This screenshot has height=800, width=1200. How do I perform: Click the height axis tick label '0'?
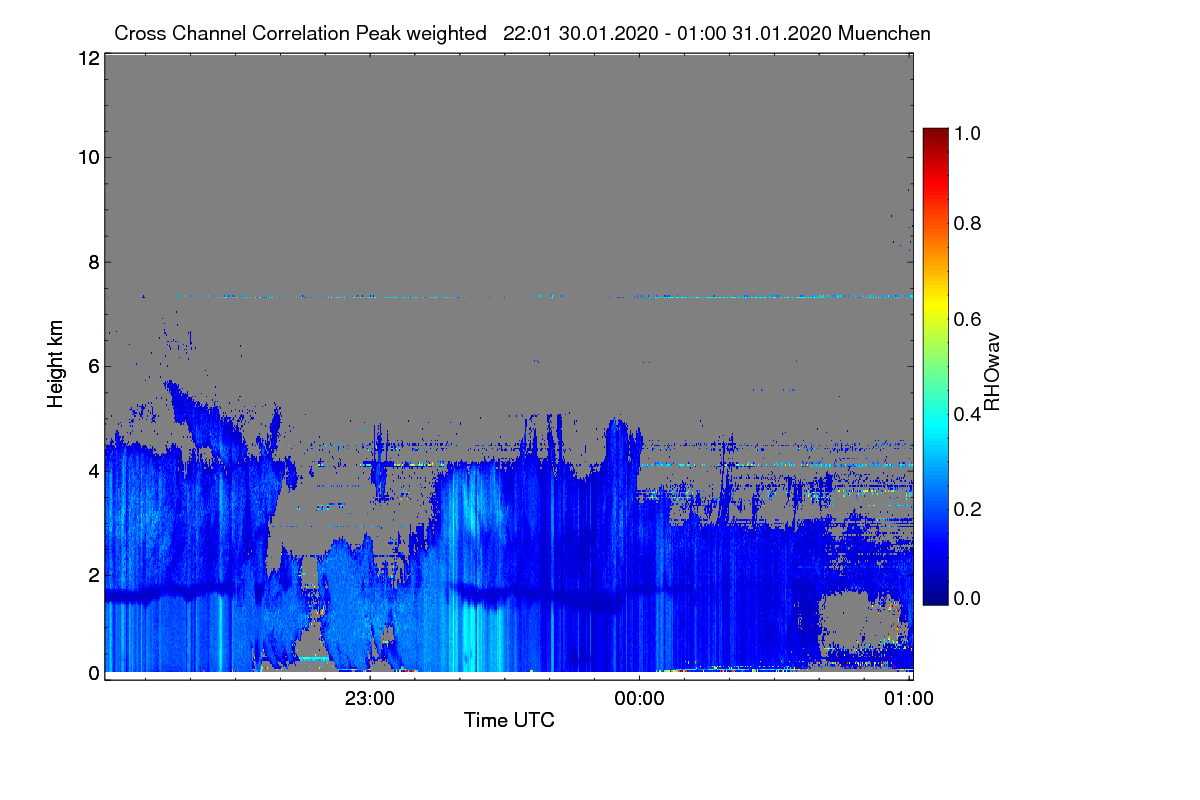[x=93, y=673]
